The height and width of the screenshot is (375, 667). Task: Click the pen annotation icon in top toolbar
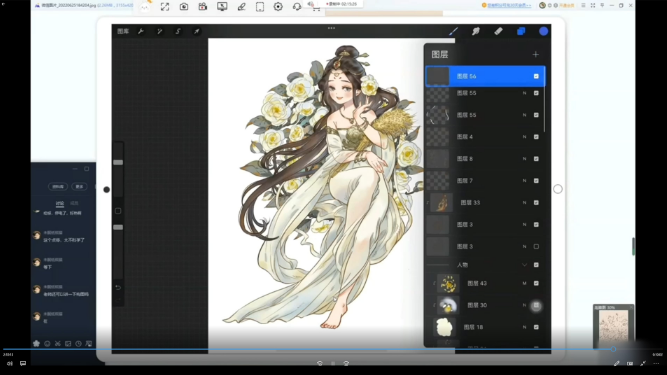click(241, 7)
